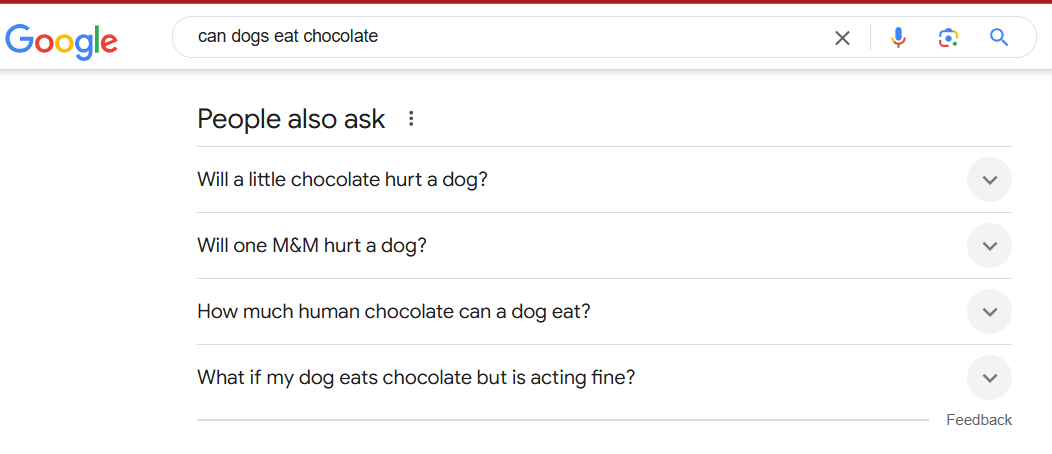Click empty space in search bar after the query
1052x454 pixels.
[x=600, y=37]
